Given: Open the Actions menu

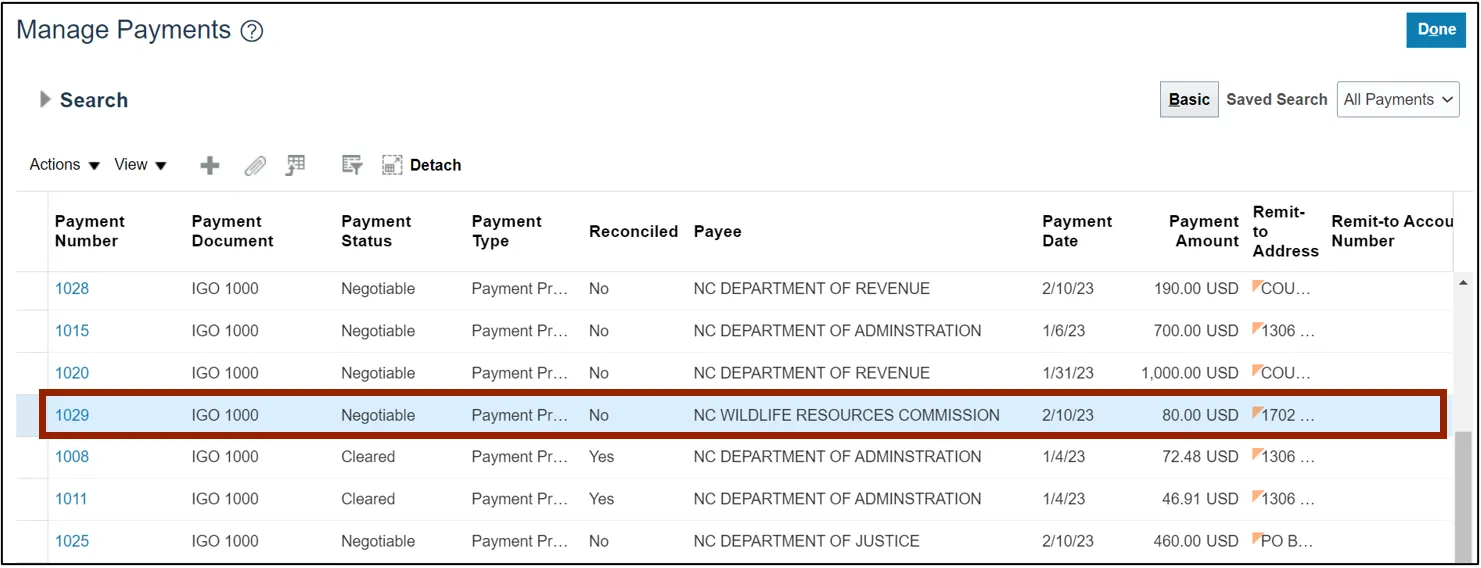Looking at the screenshot, I should click(65, 165).
